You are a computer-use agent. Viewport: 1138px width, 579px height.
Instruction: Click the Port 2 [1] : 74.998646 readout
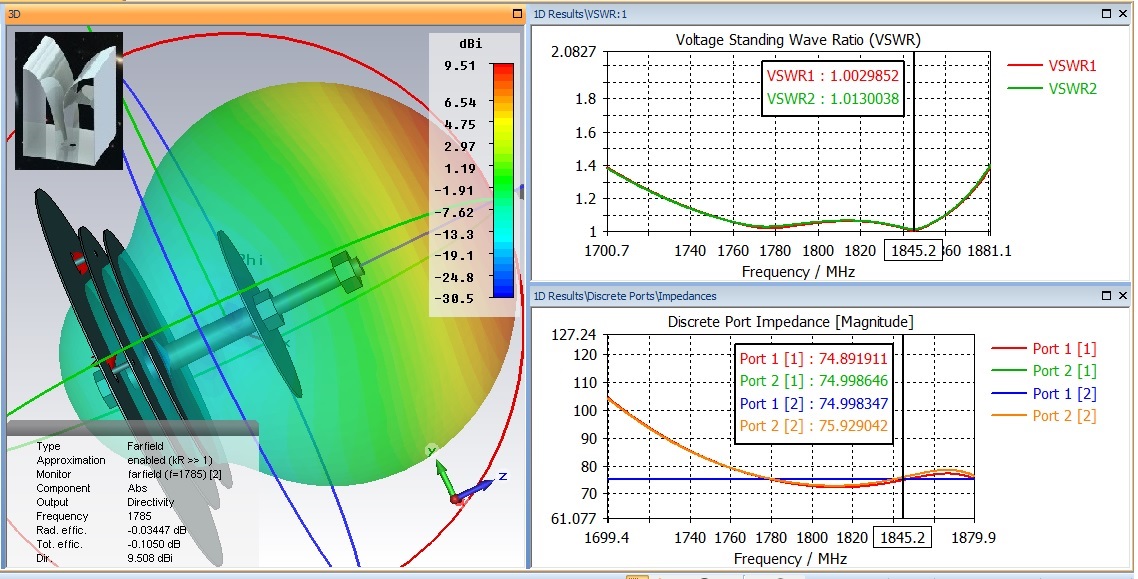814,381
